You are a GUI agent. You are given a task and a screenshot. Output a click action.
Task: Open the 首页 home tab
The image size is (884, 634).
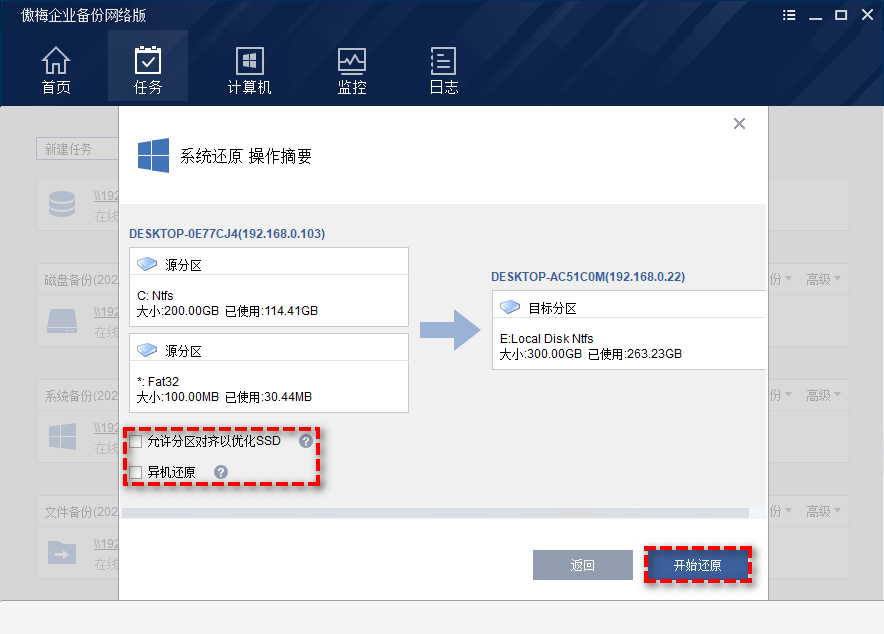click(x=56, y=70)
